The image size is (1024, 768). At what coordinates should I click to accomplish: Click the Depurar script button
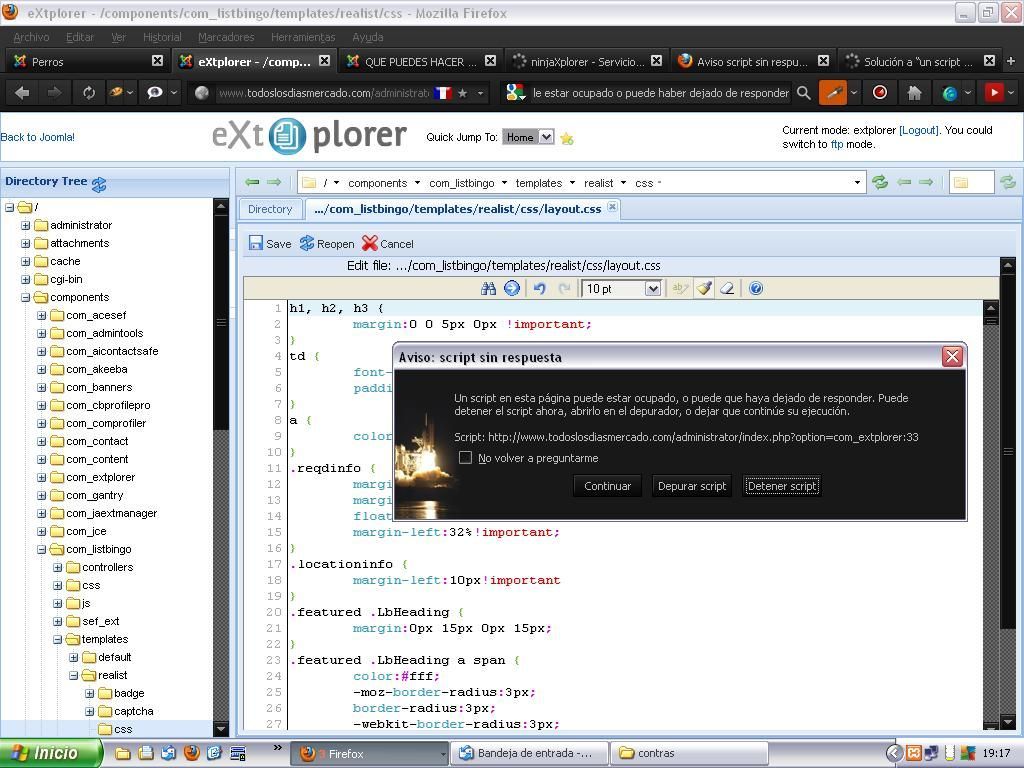(x=692, y=486)
